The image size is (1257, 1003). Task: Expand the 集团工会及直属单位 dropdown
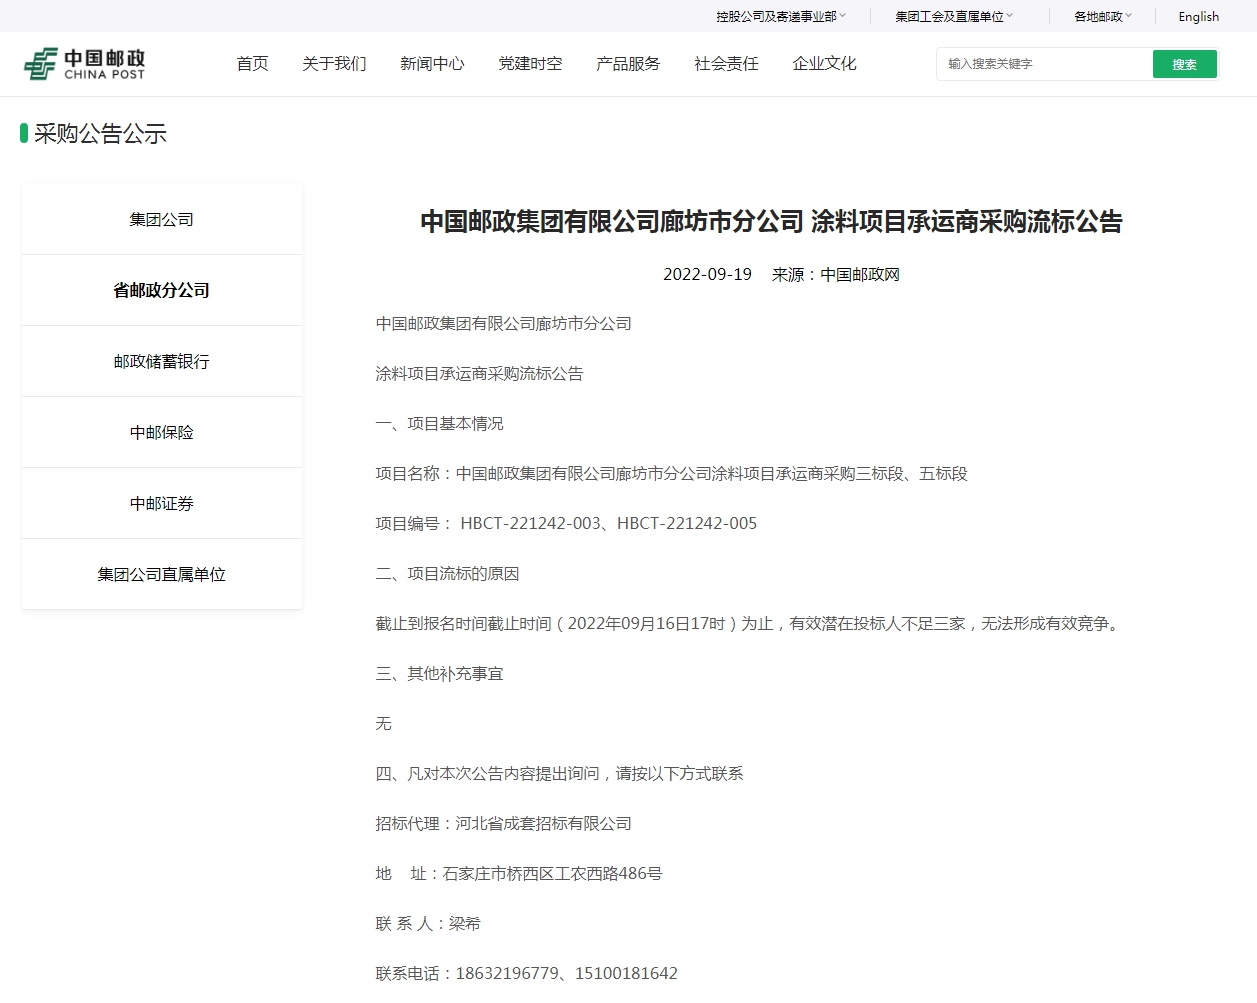pyautogui.click(x=954, y=16)
